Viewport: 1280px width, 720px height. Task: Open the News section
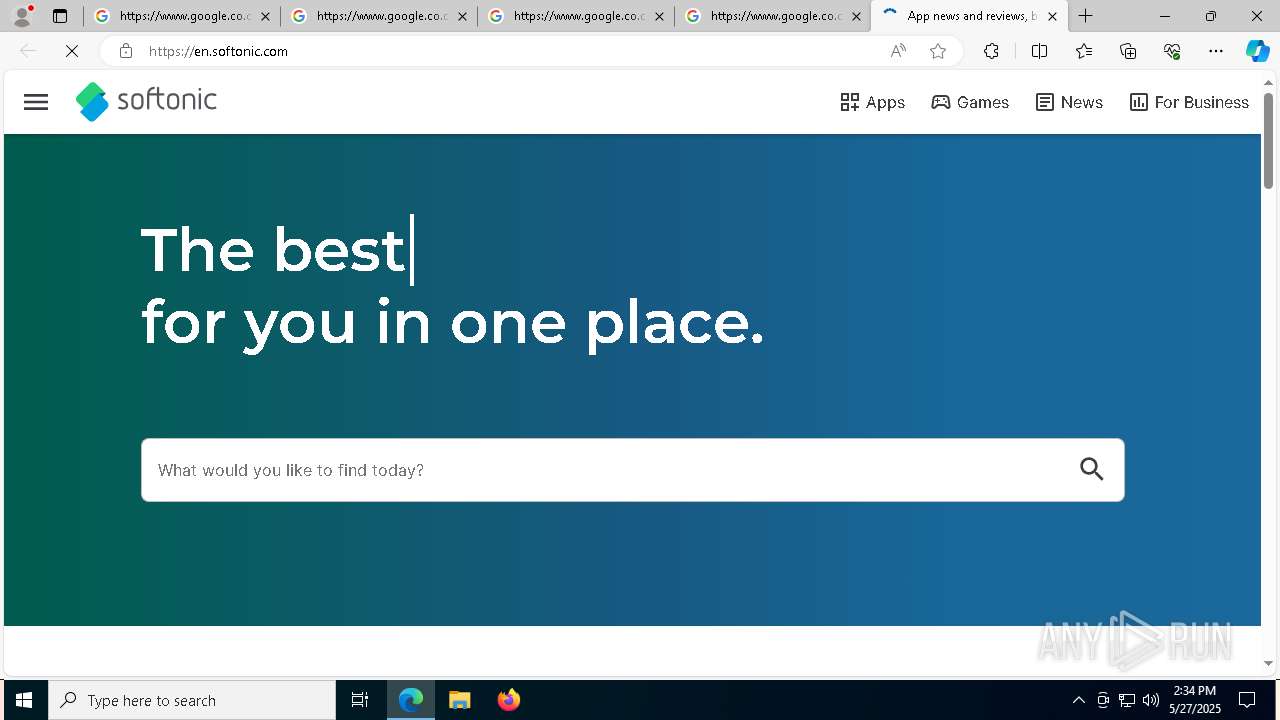click(x=1069, y=102)
